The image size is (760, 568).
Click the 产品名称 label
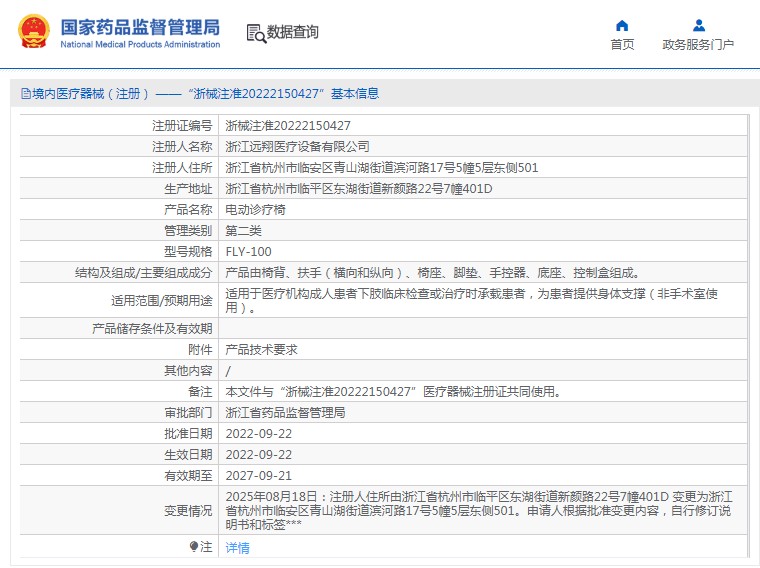point(188,210)
